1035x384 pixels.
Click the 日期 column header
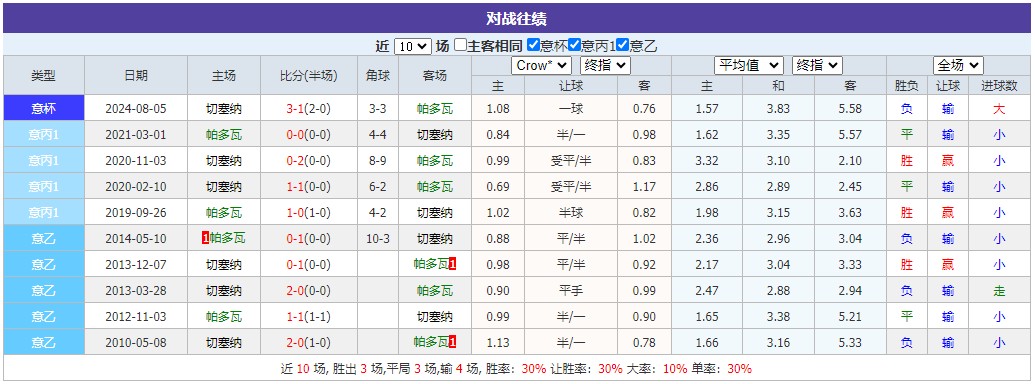tap(136, 75)
